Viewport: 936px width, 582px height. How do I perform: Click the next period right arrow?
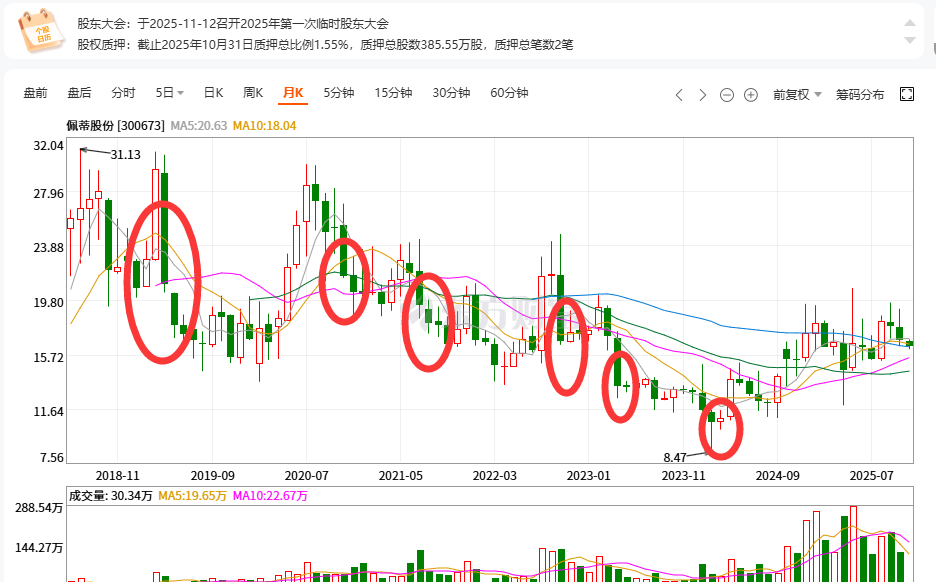coord(703,95)
